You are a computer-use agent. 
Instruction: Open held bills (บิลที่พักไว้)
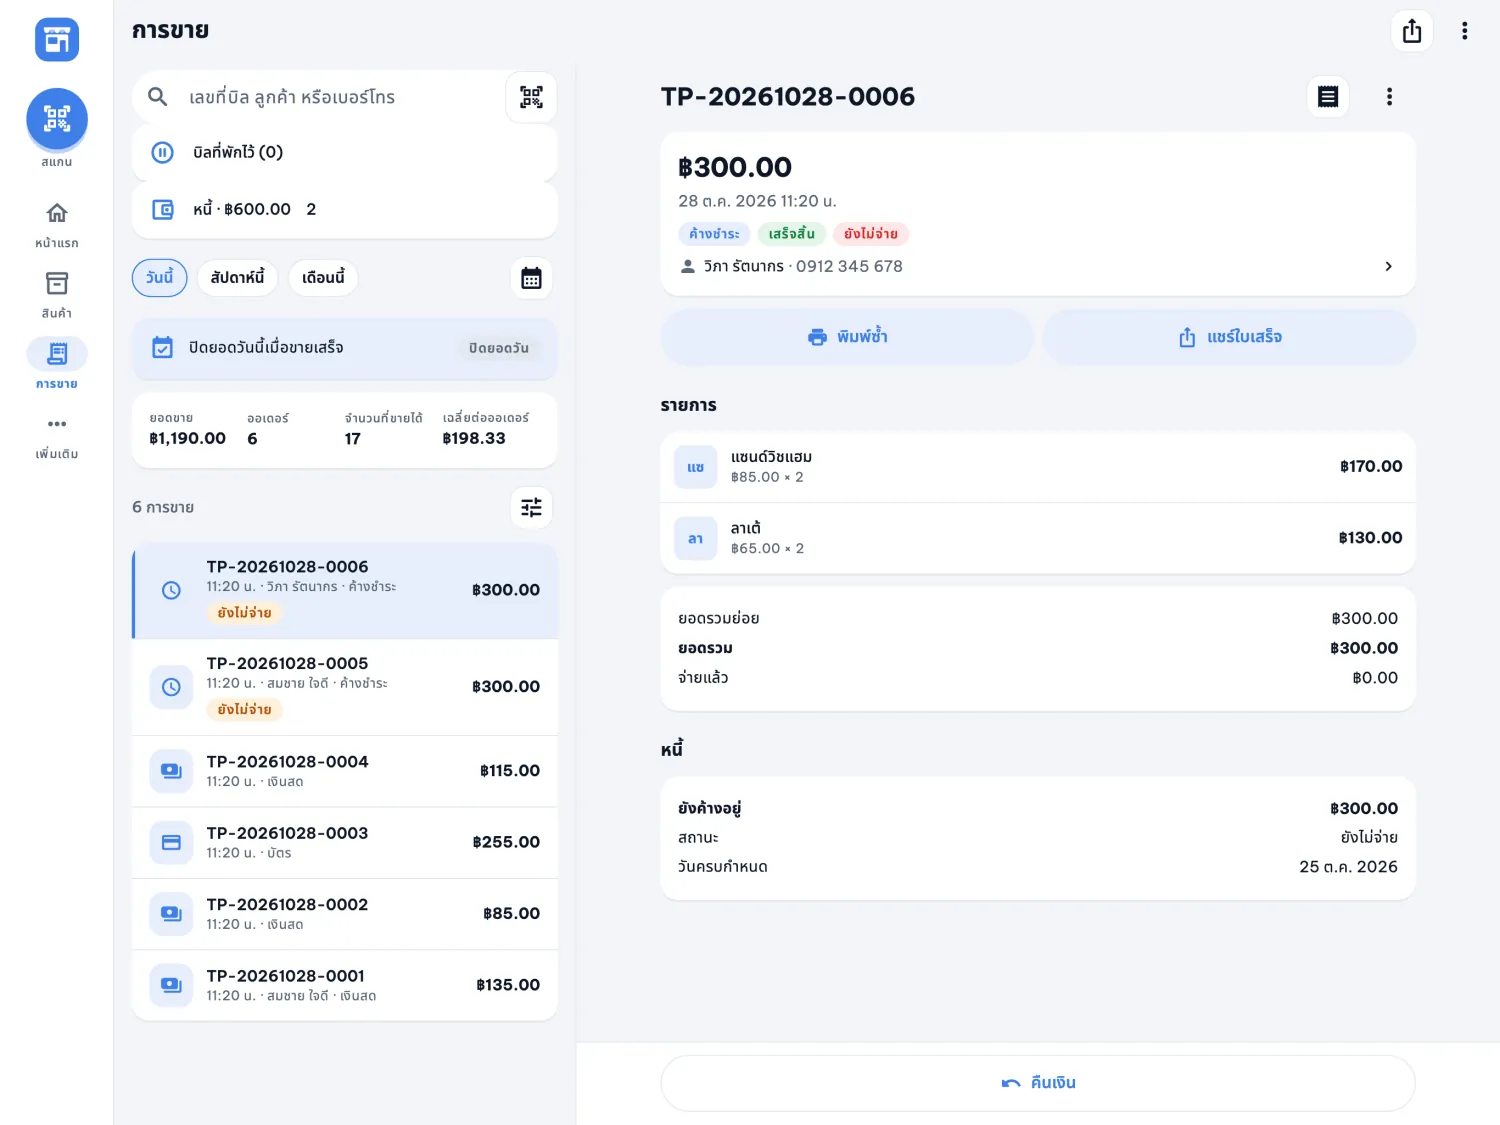[344, 152]
